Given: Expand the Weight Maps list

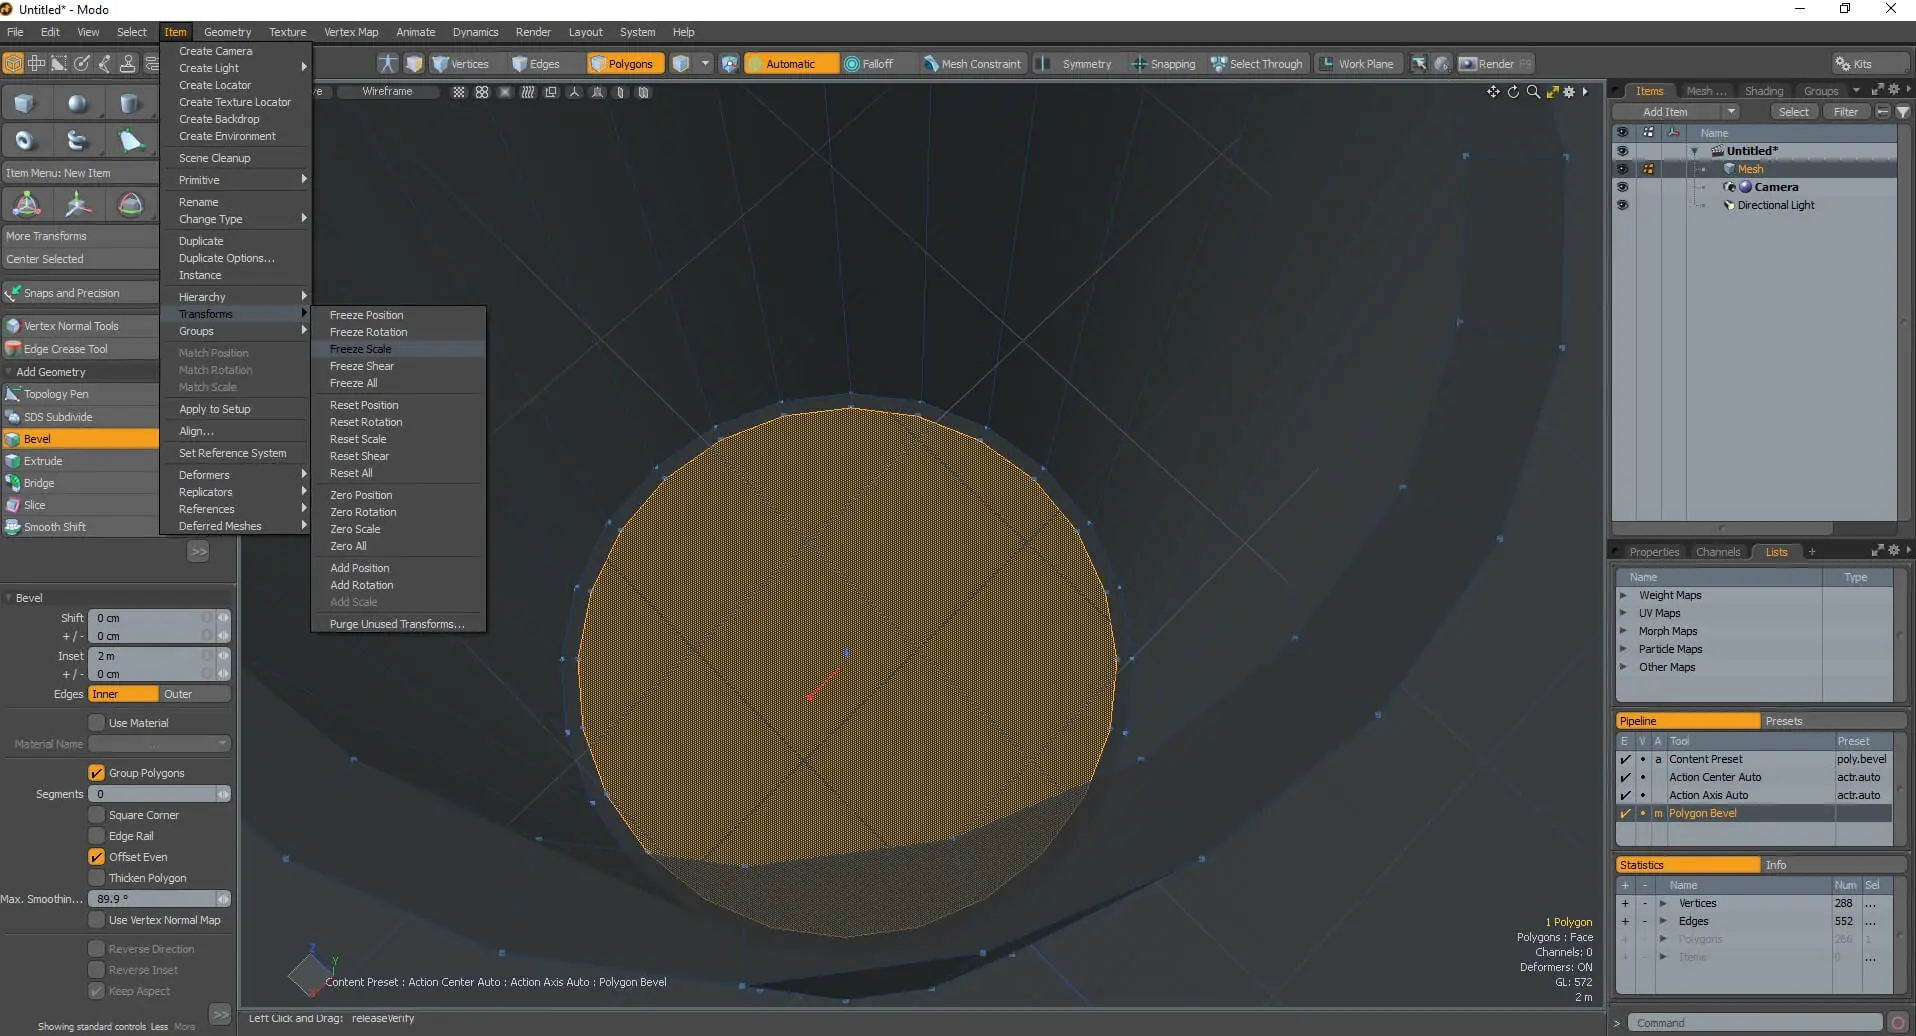Looking at the screenshot, I should point(1624,595).
